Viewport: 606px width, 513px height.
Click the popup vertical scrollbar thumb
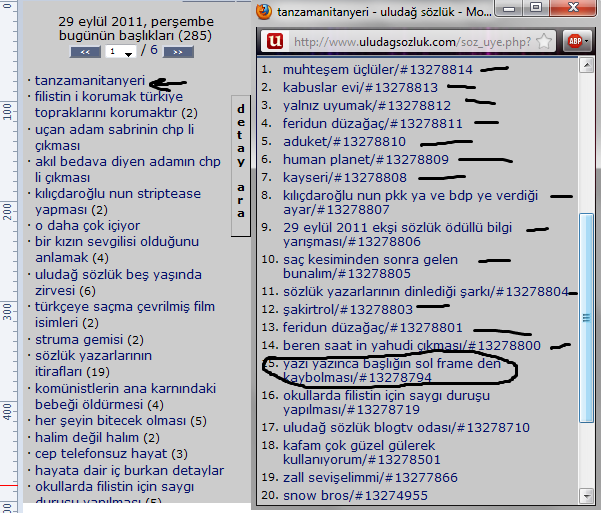click(x=587, y=318)
